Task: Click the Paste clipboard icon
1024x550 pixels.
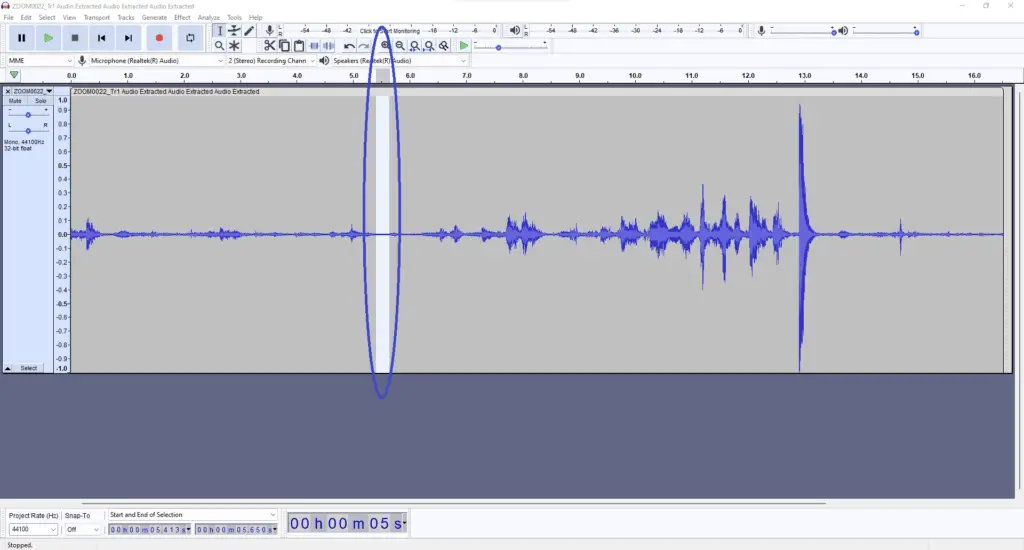Action: 298,46
